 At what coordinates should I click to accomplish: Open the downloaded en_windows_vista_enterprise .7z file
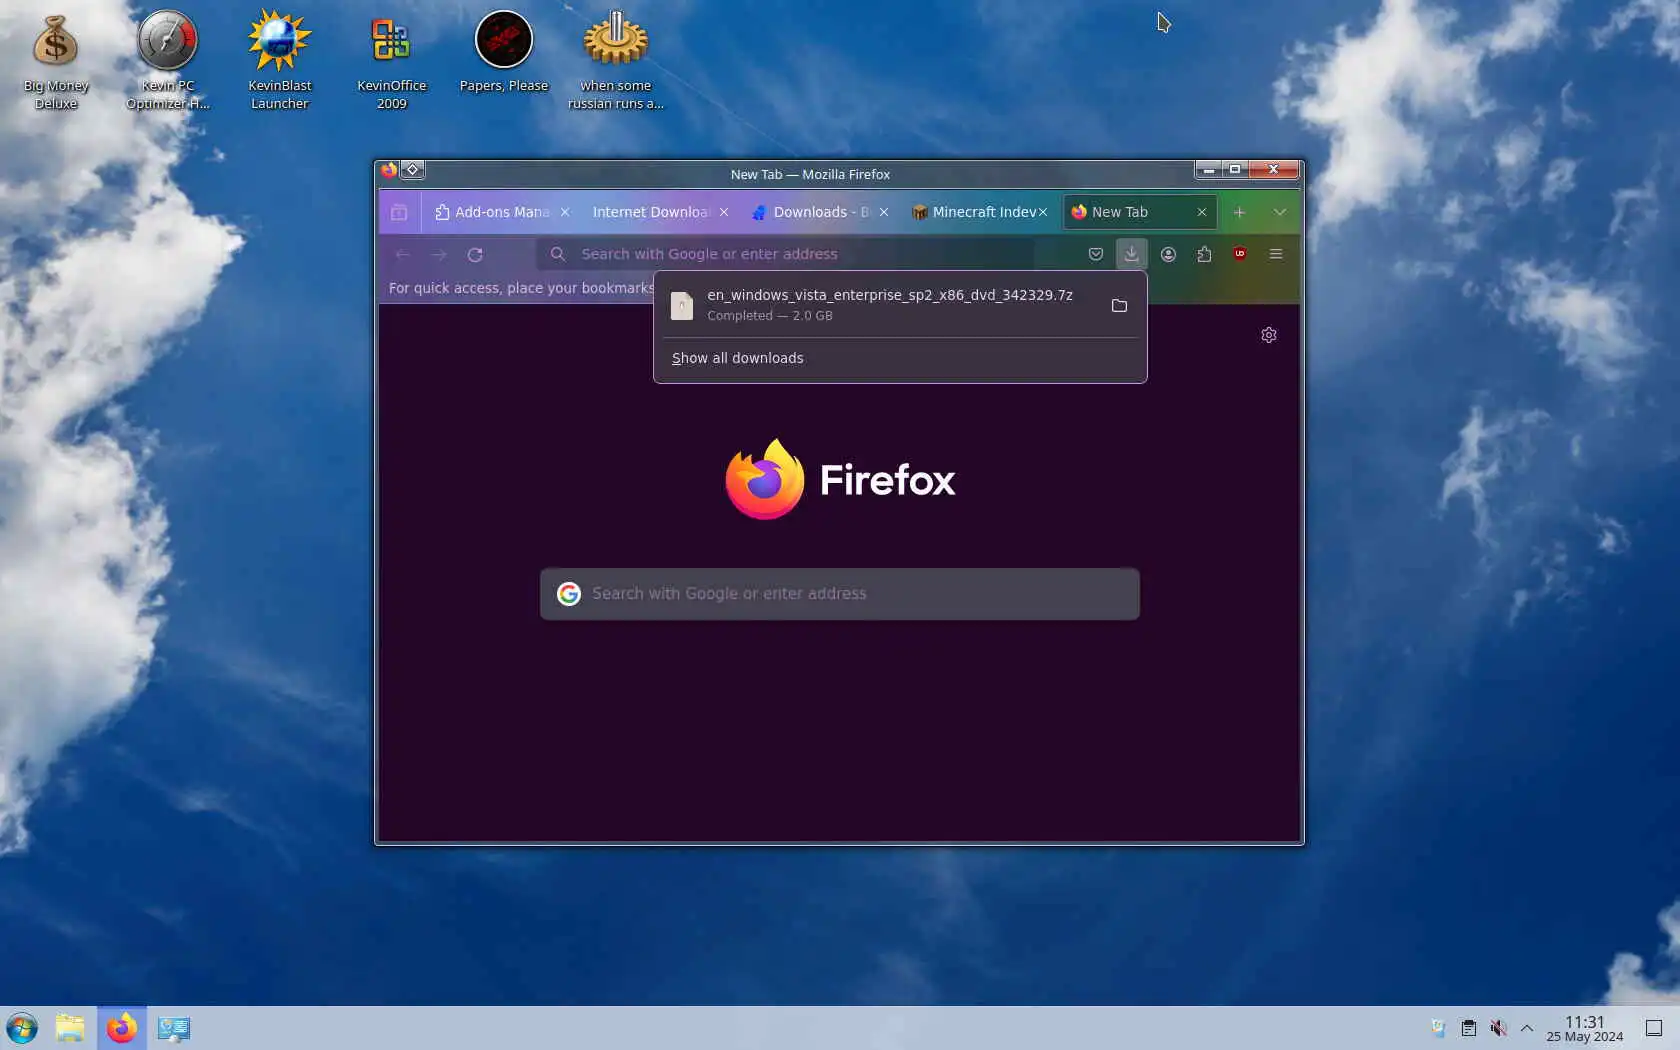coord(880,305)
